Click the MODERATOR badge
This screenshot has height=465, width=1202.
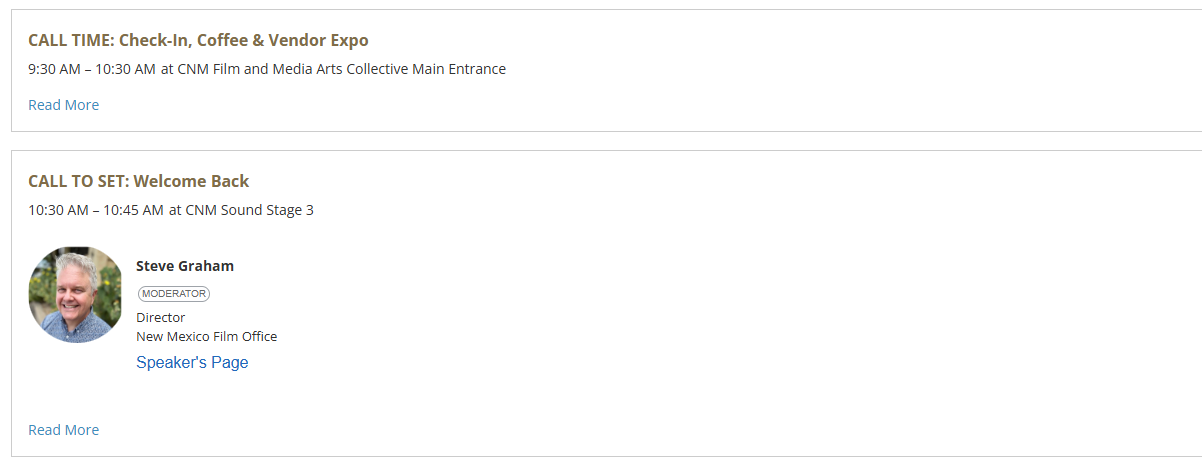(x=174, y=294)
